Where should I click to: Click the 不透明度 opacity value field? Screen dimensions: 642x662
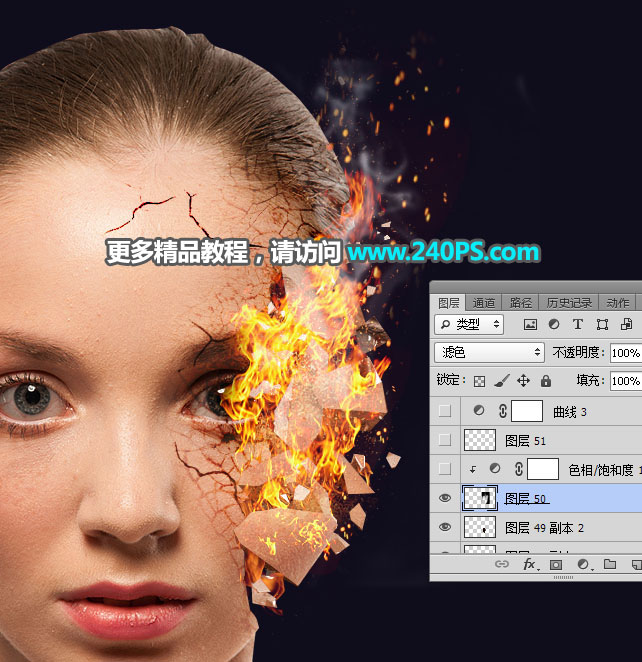click(626, 353)
